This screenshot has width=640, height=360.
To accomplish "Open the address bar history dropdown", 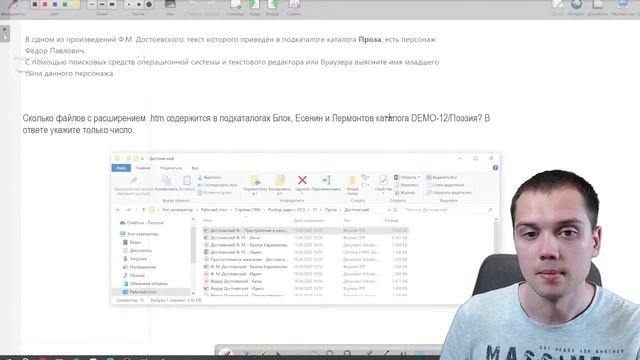I will click(x=389, y=210).
